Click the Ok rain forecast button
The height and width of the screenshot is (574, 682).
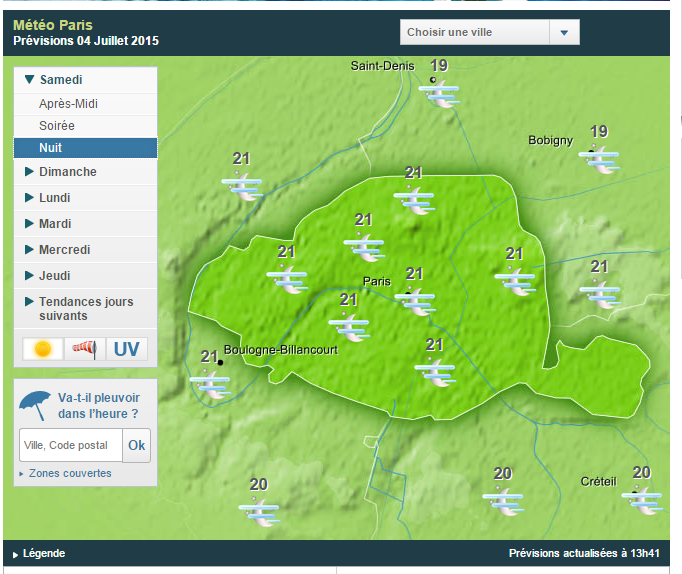[x=137, y=445]
